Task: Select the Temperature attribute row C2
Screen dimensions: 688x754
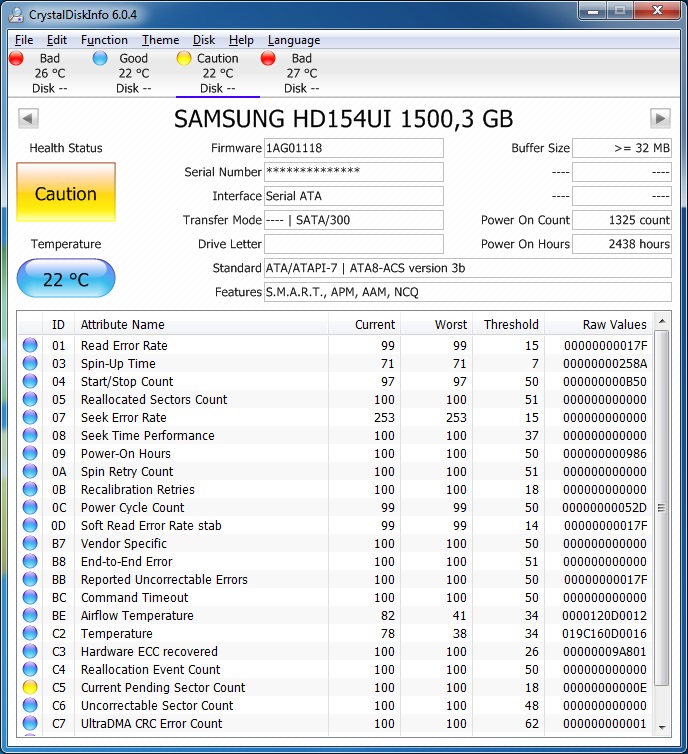Action: click(x=335, y=633)
